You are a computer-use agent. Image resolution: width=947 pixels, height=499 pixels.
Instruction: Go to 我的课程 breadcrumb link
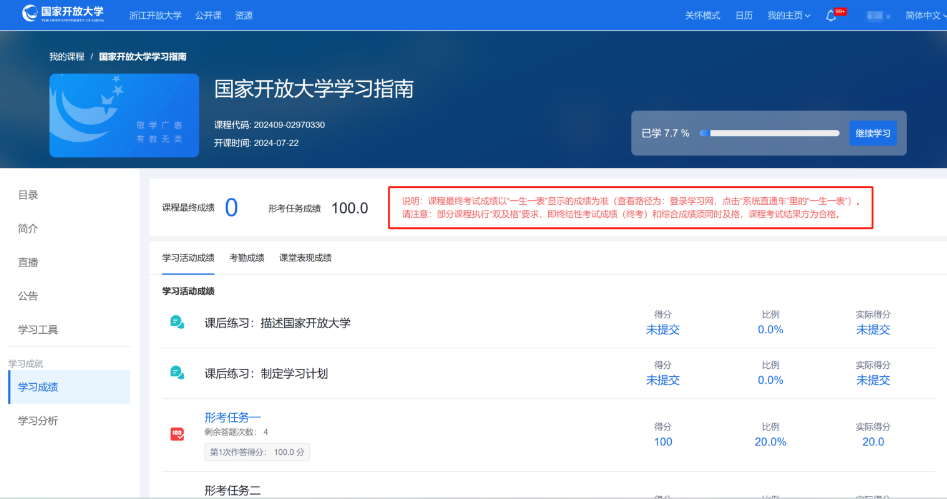(x=66, y=57)
